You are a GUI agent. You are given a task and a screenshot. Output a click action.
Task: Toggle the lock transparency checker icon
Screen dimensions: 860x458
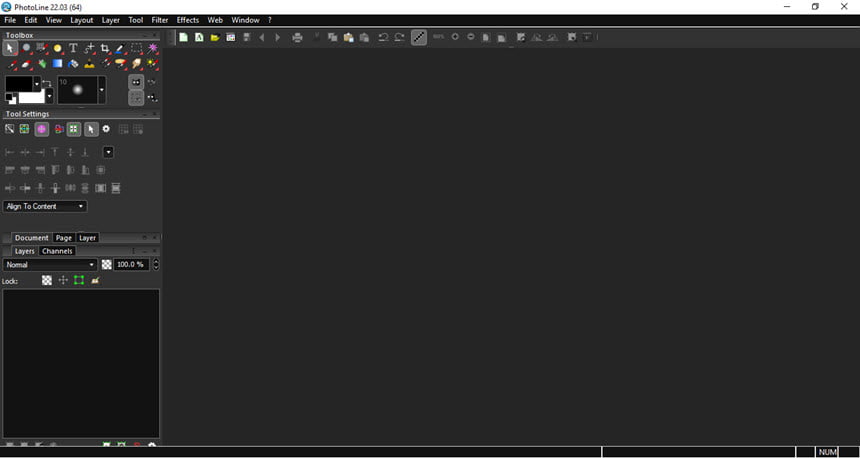(47, 280)
